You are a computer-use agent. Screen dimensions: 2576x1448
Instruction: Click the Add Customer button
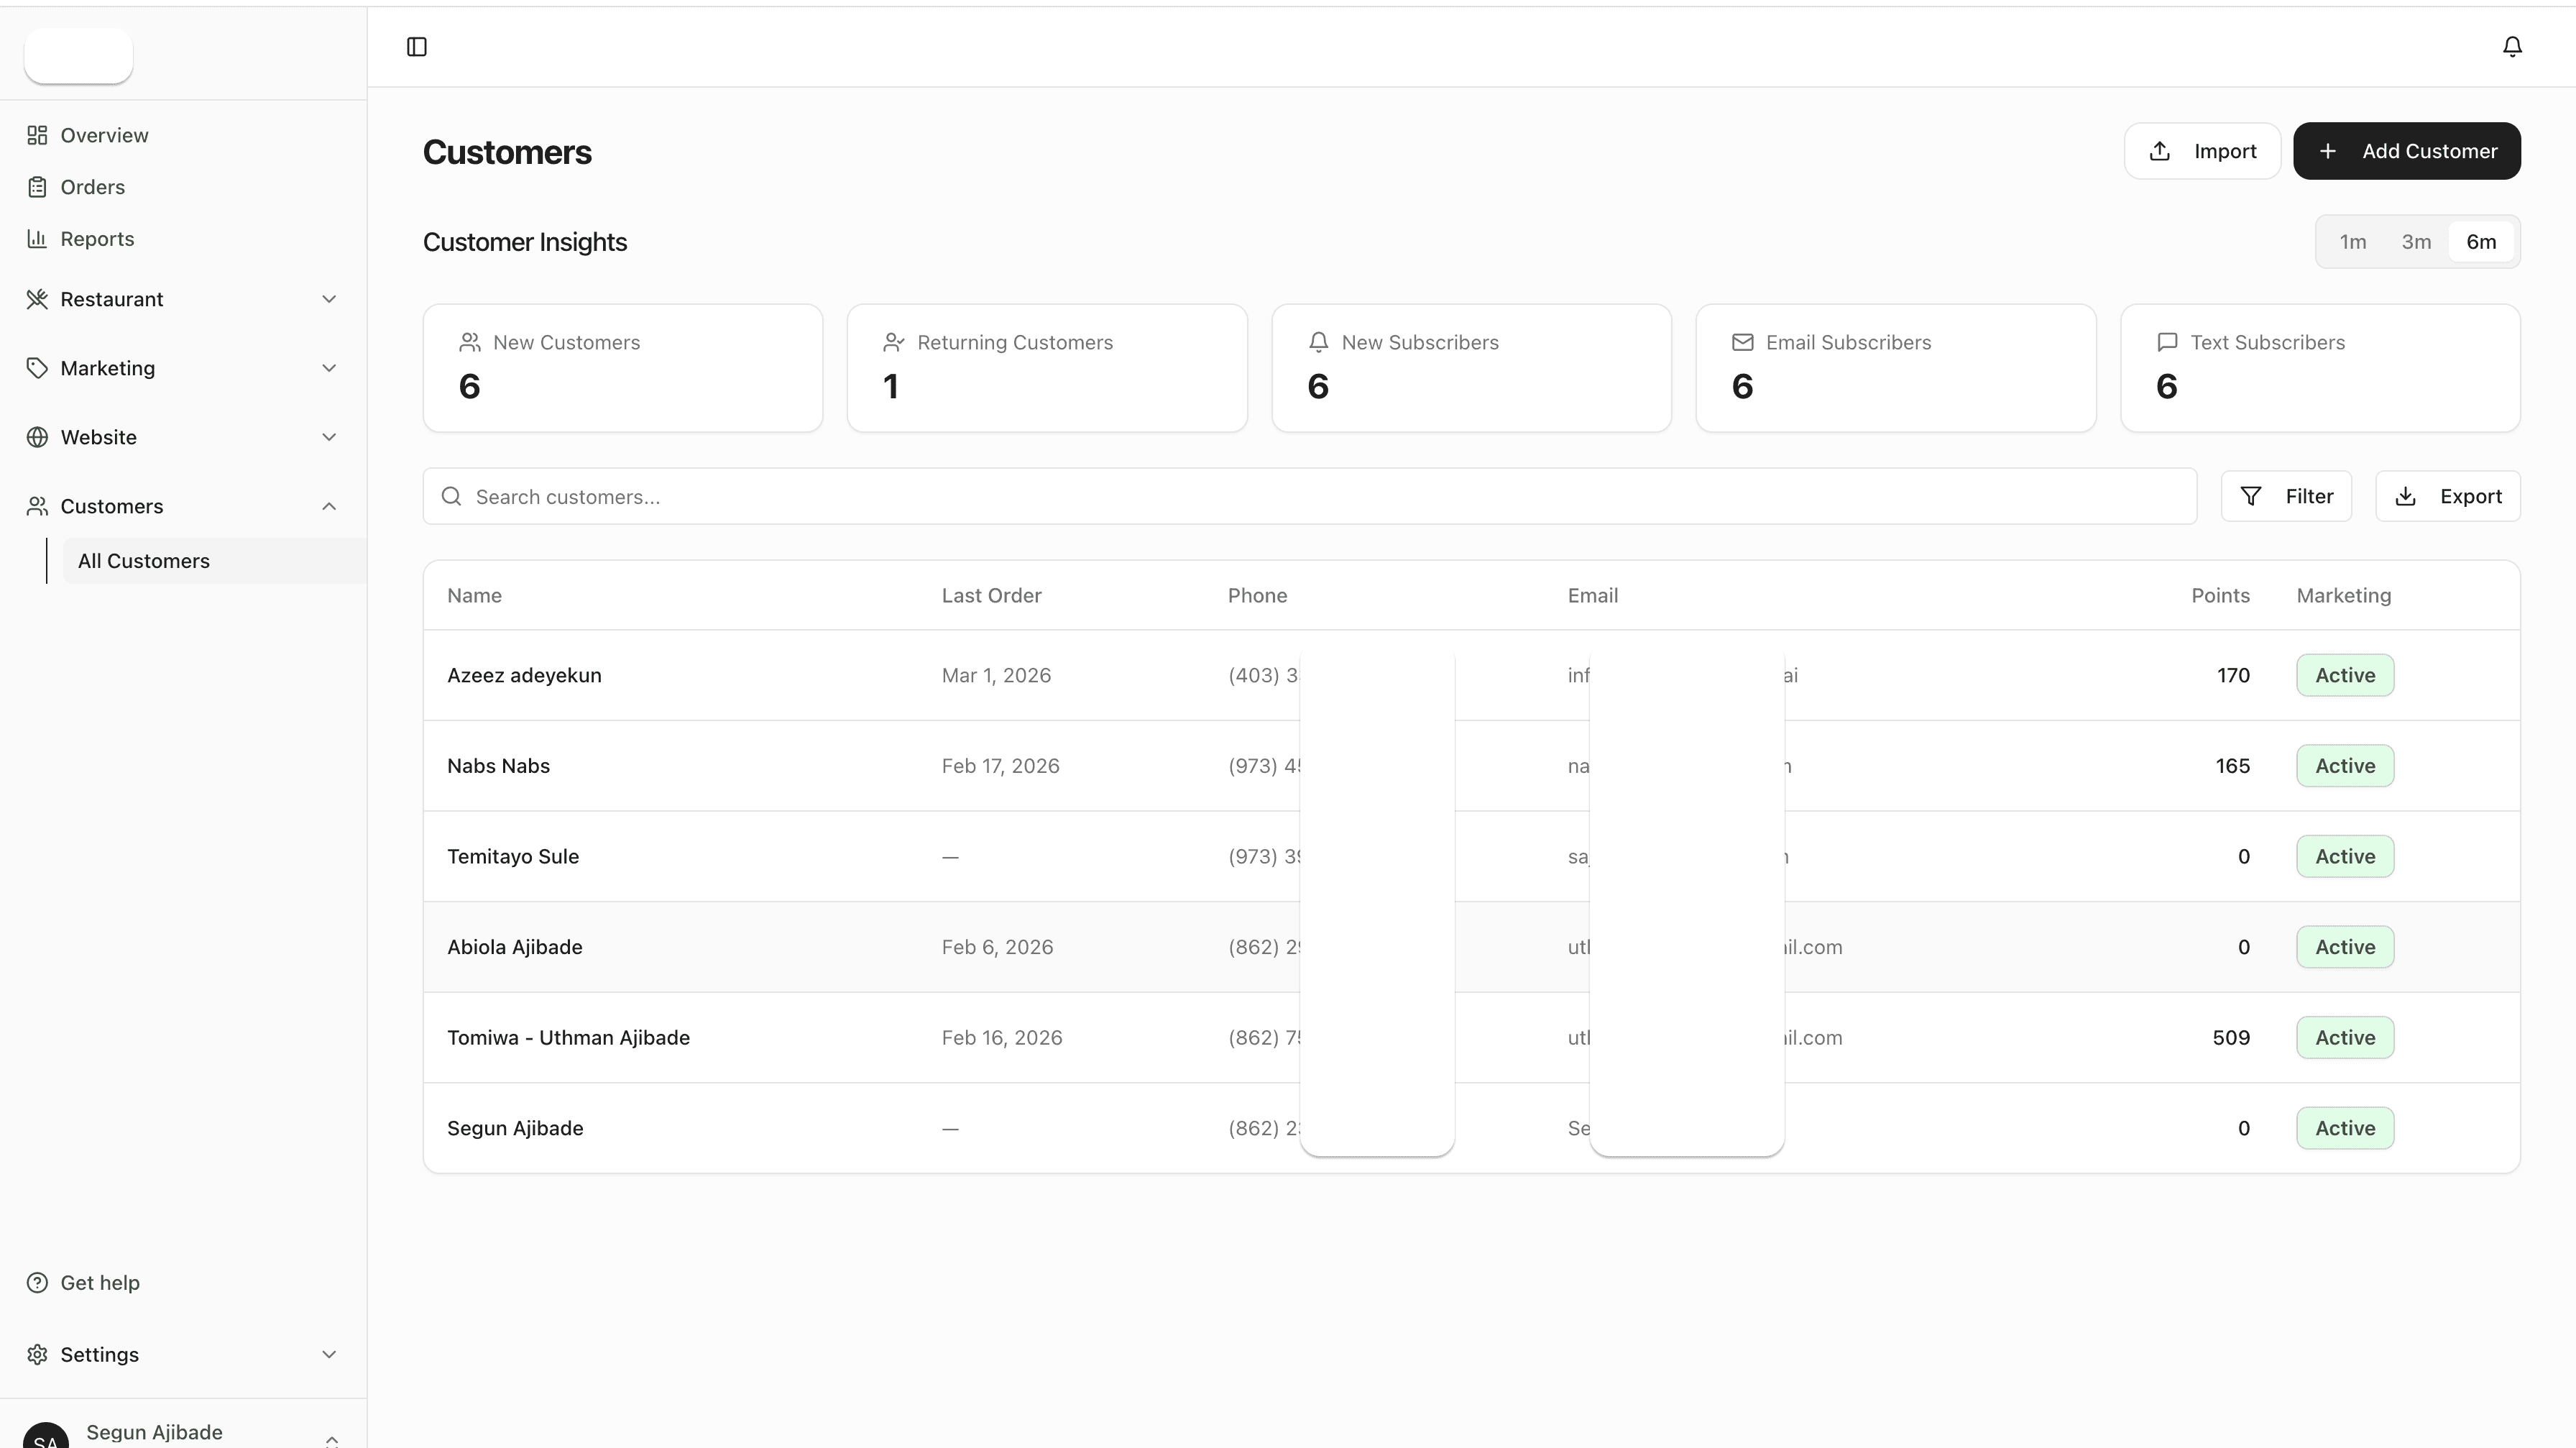pyautogui.click(x=2406, y=151)
